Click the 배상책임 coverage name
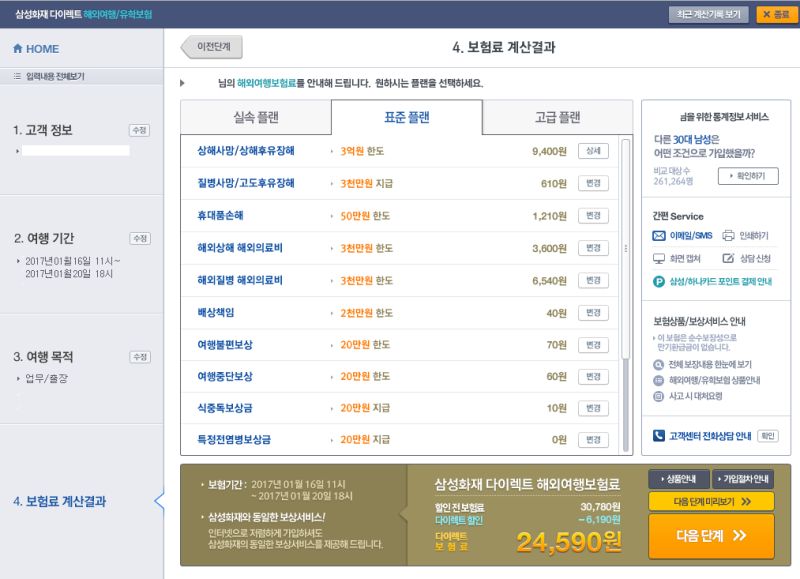 tap(216, 313)
